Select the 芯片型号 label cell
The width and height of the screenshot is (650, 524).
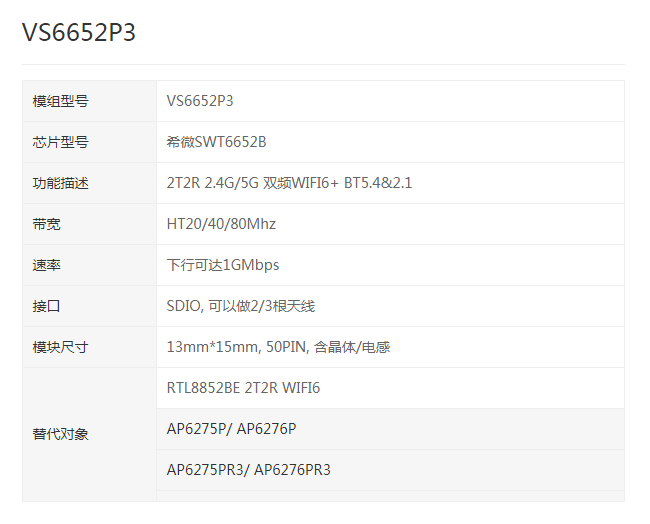point(61,142)
